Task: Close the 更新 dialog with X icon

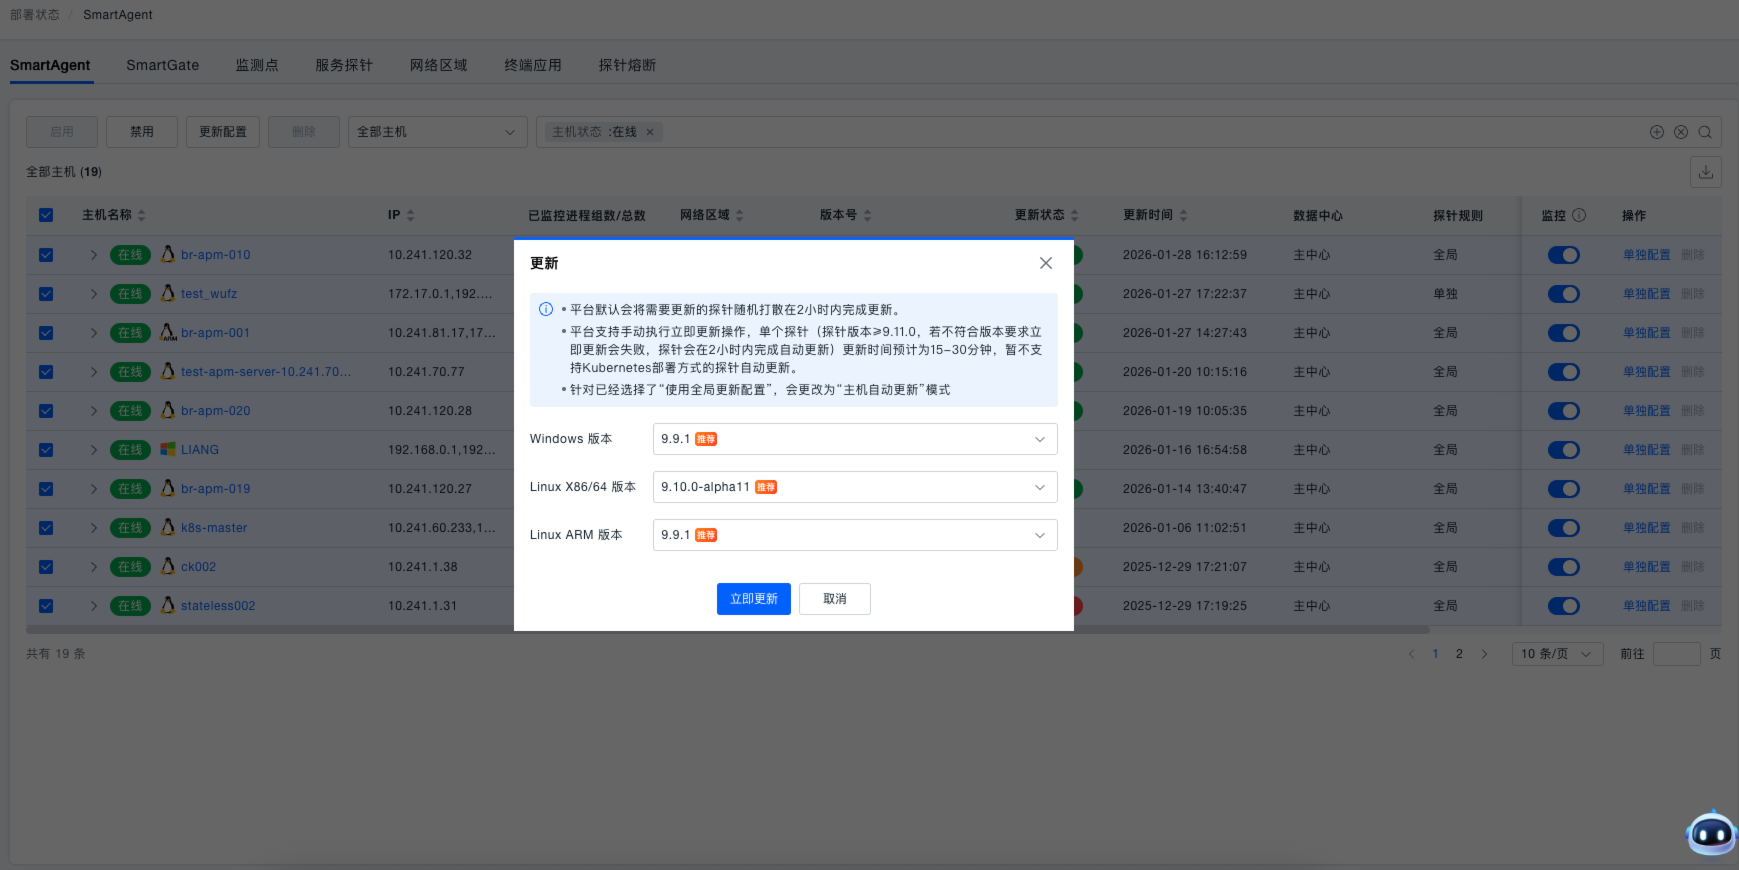Action: coord(1045,263)
